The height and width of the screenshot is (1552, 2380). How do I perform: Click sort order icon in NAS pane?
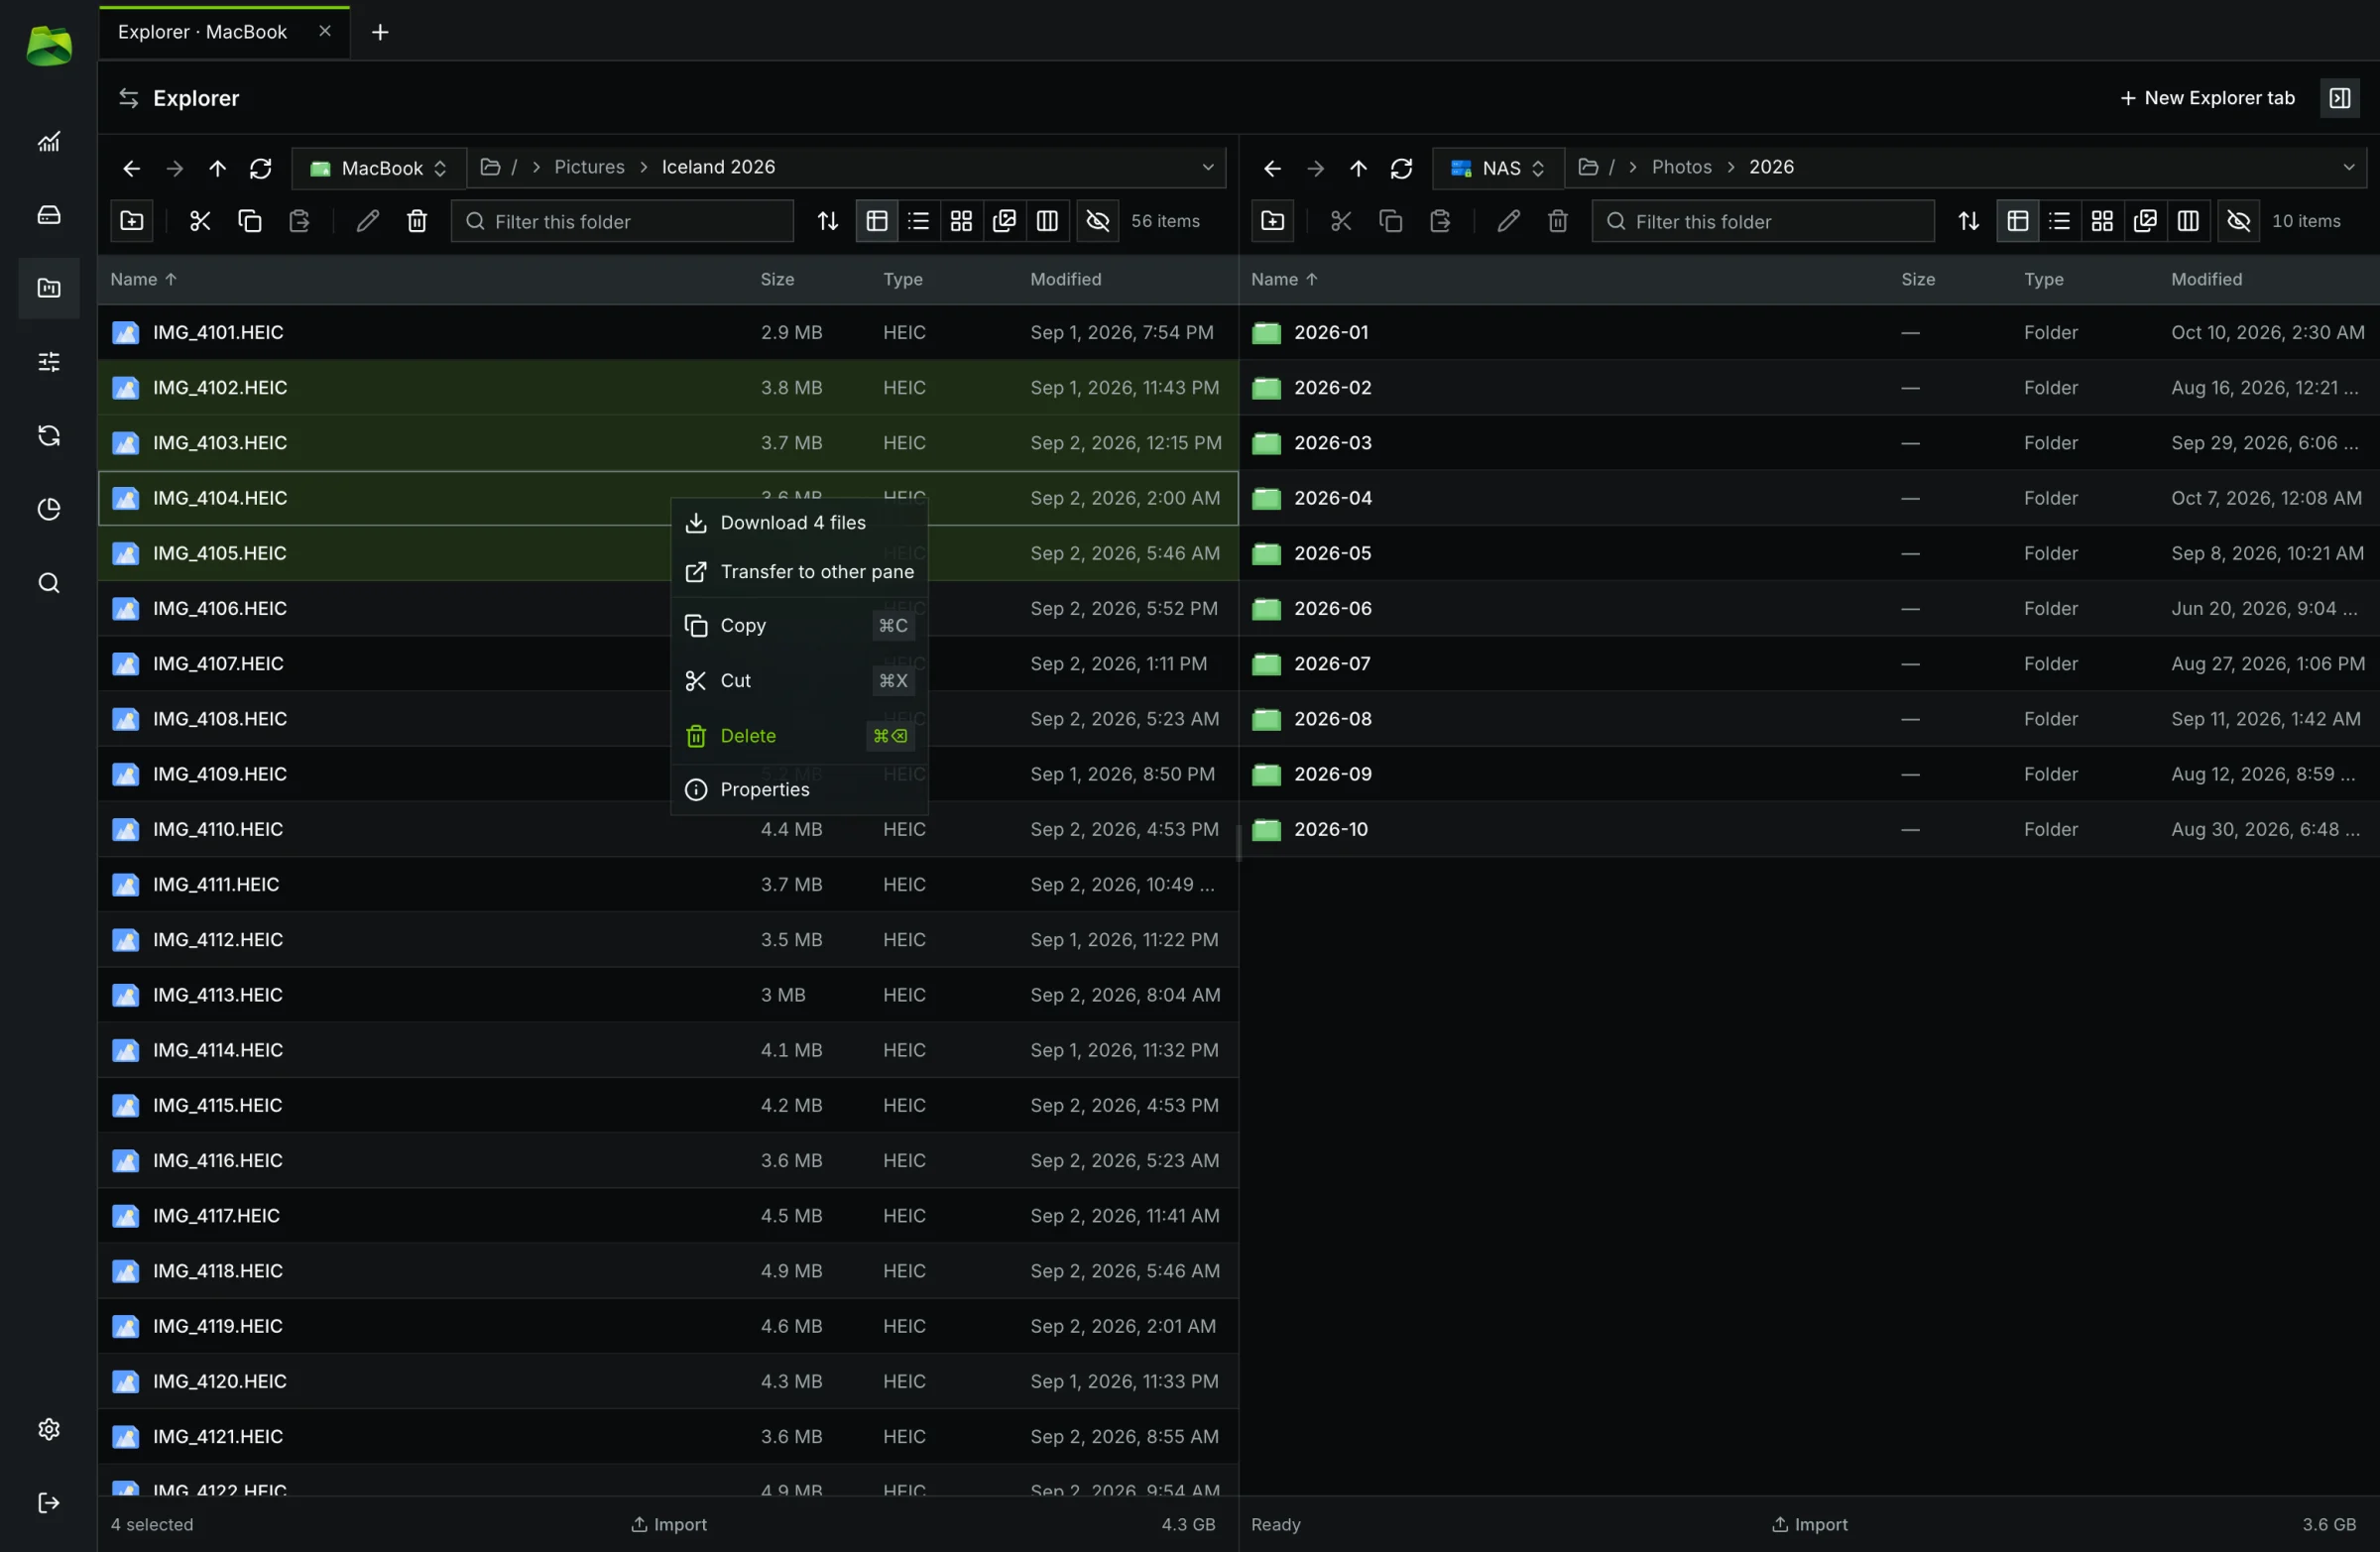click(1969, 221)
